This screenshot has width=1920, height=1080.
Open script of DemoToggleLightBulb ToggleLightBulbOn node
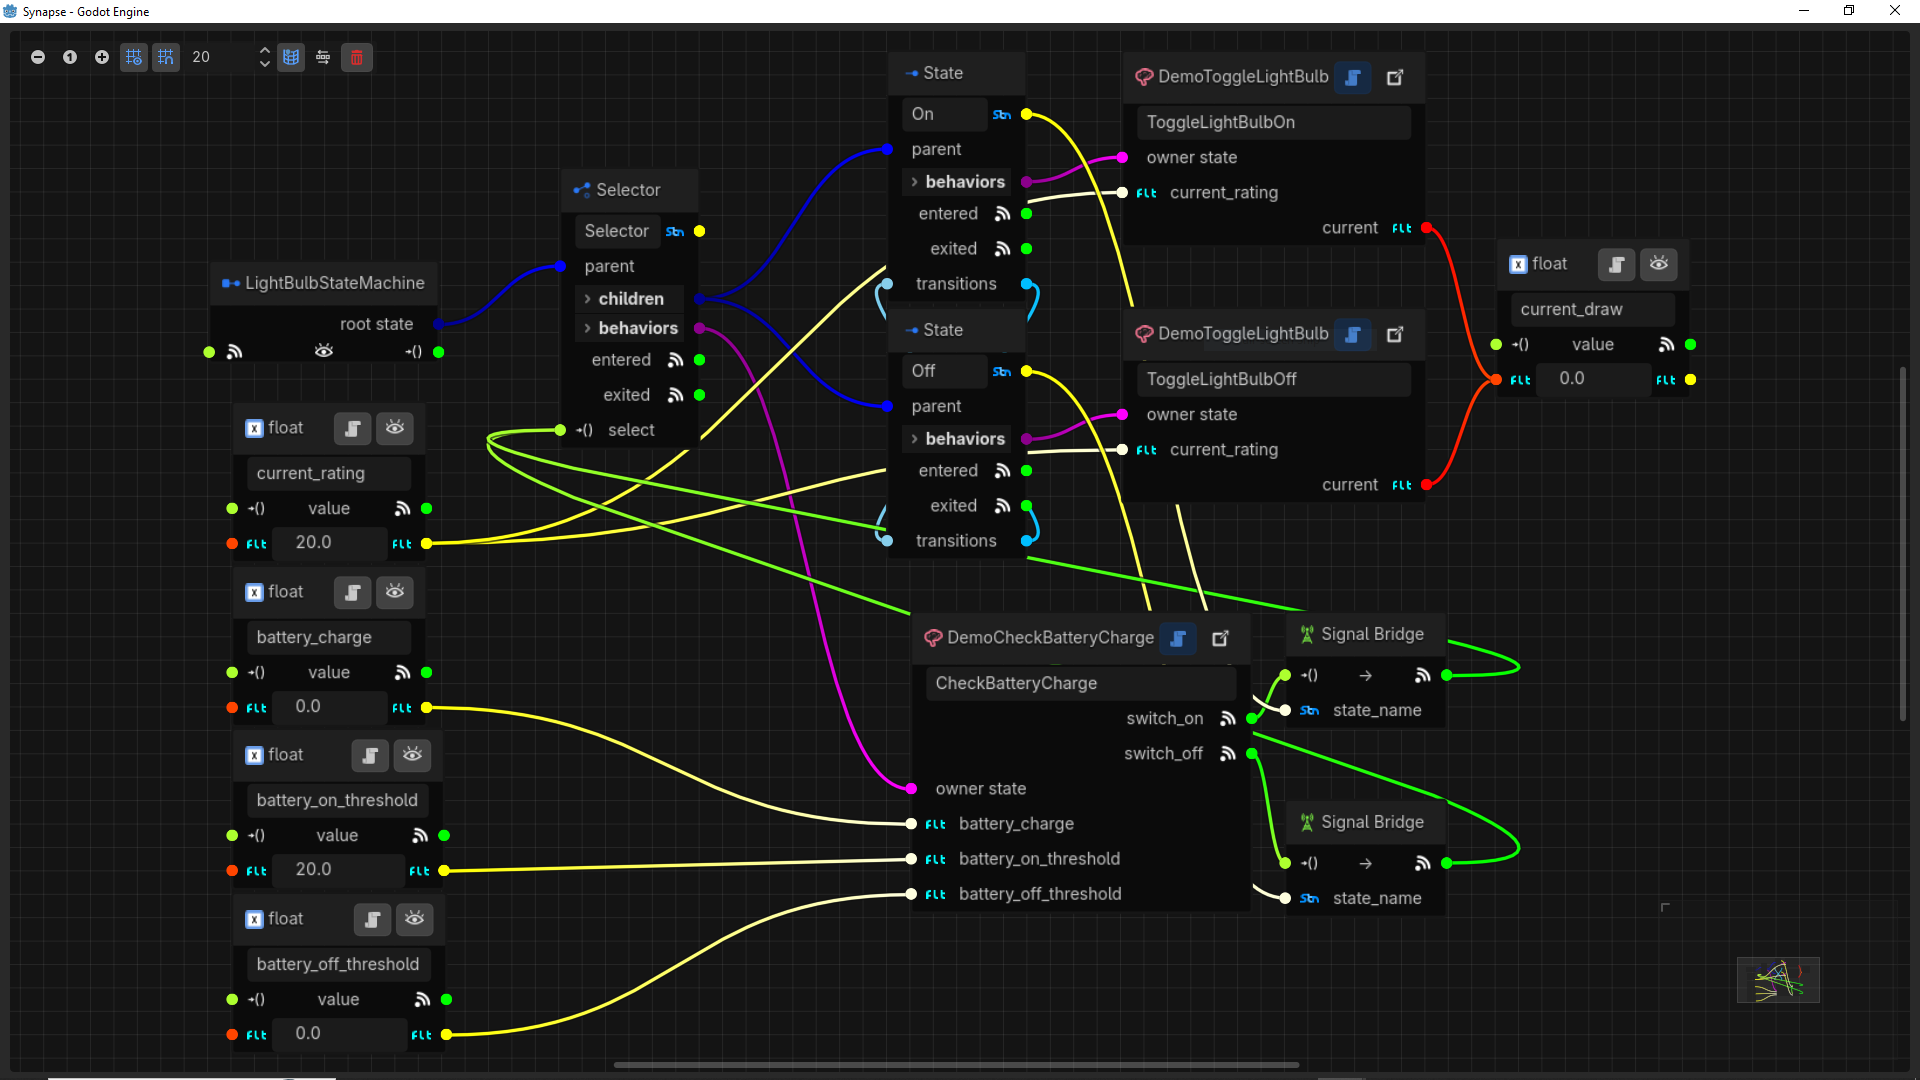click(x=1353, y=77)
